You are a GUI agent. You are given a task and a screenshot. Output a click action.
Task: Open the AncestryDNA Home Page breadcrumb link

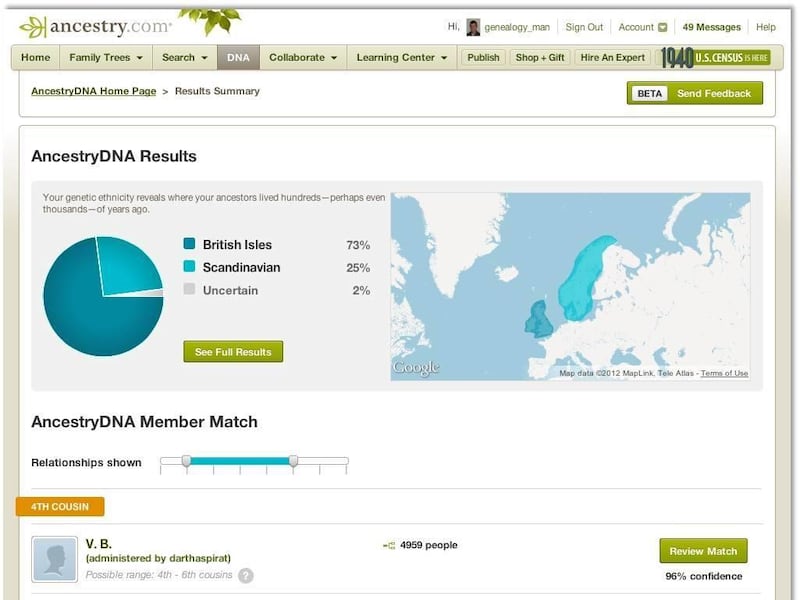pyautogui.click(x=93, y=91)
